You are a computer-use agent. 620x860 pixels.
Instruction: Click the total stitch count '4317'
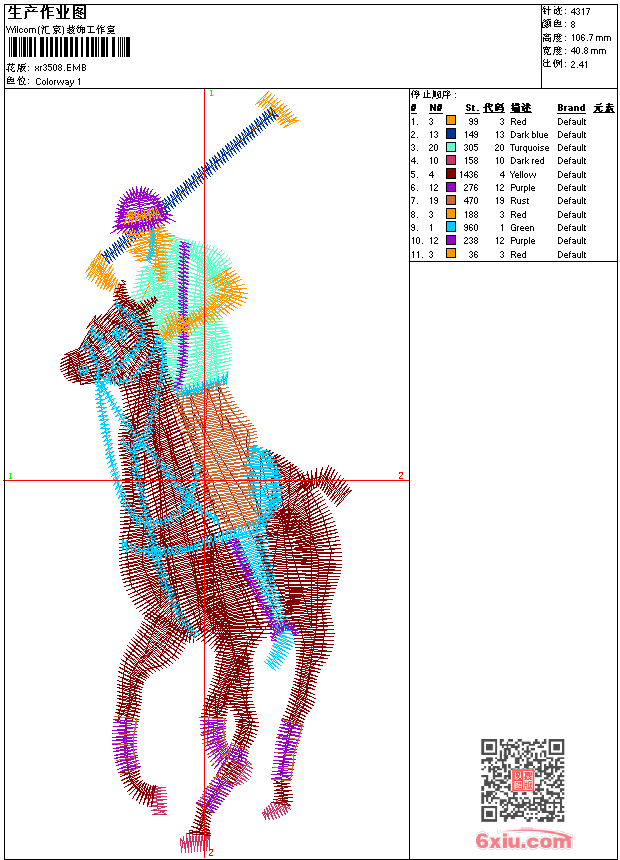580,12
